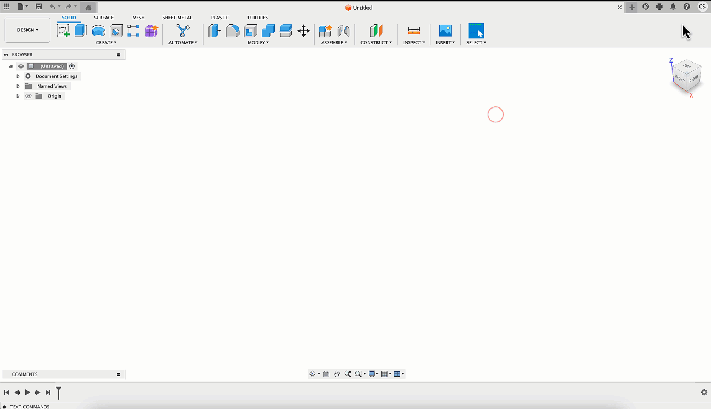Open the Create panel dropdown

click(106, 43)
